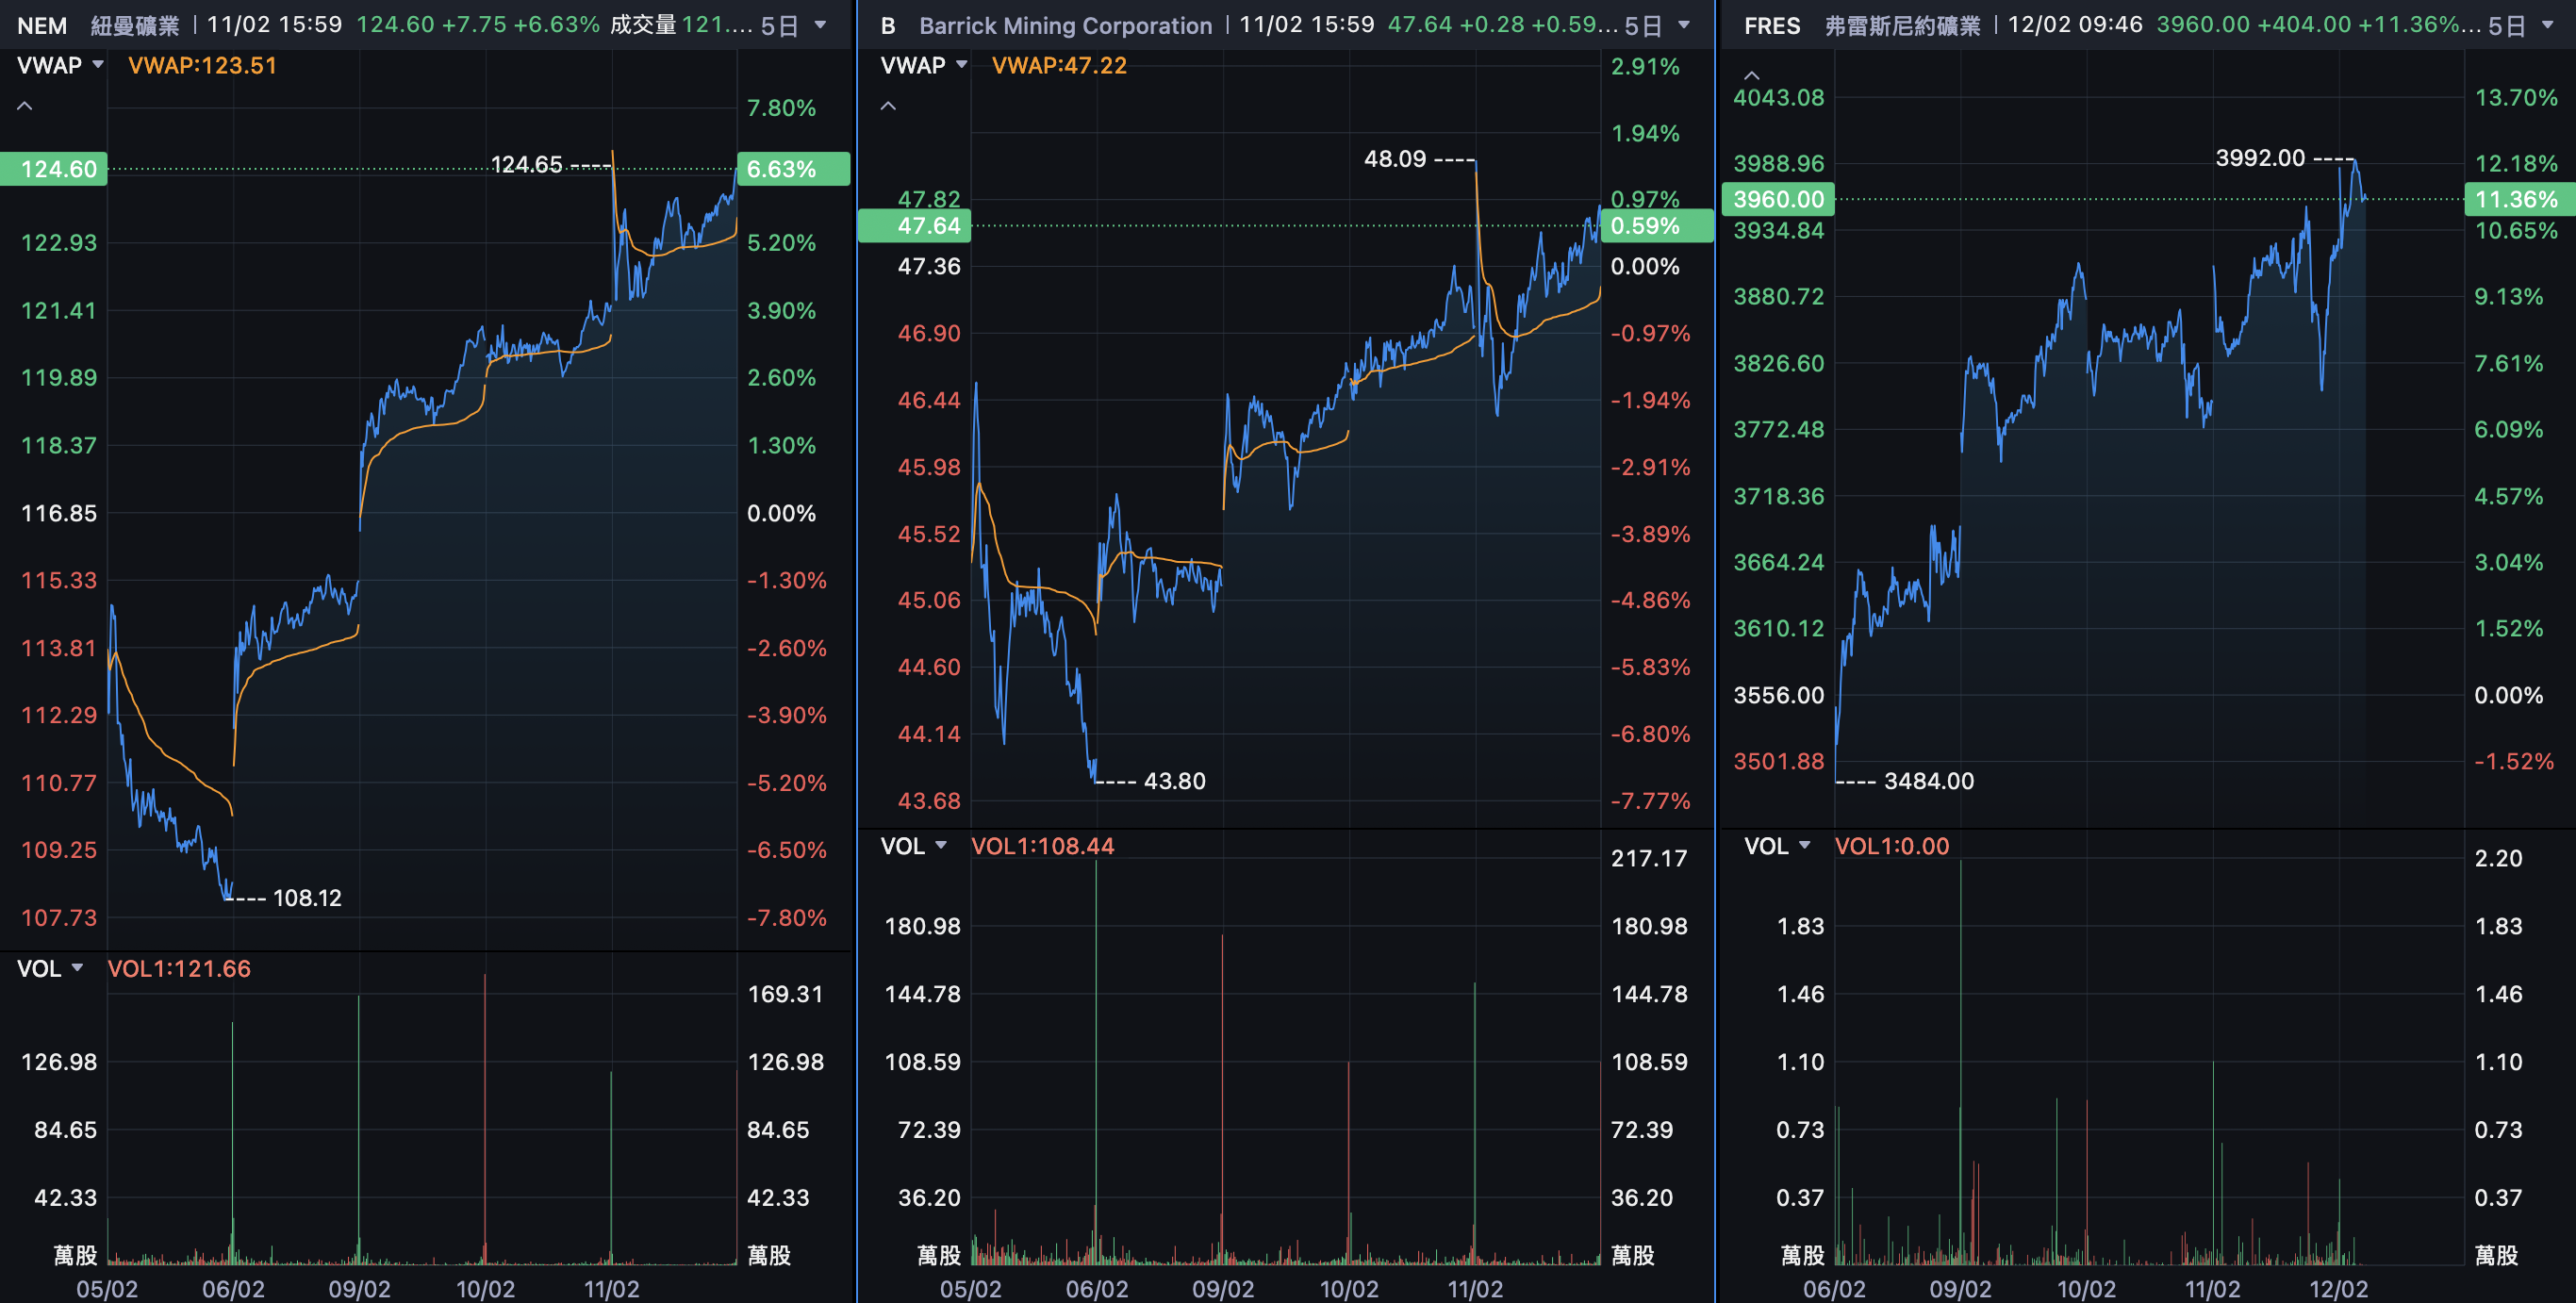Click the 124.65 high marker on NEM
This screenshot has height=1303, width=2576.
[526, 164]
